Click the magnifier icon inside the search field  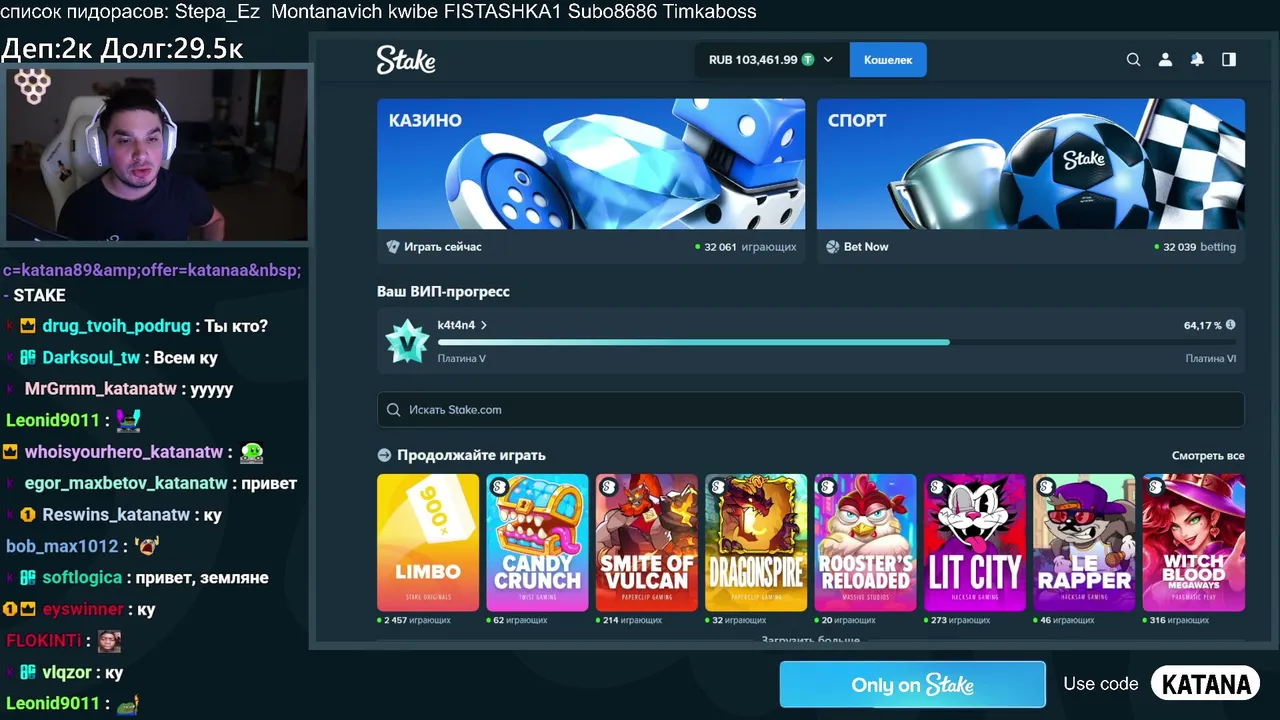[x=395, y=410]
